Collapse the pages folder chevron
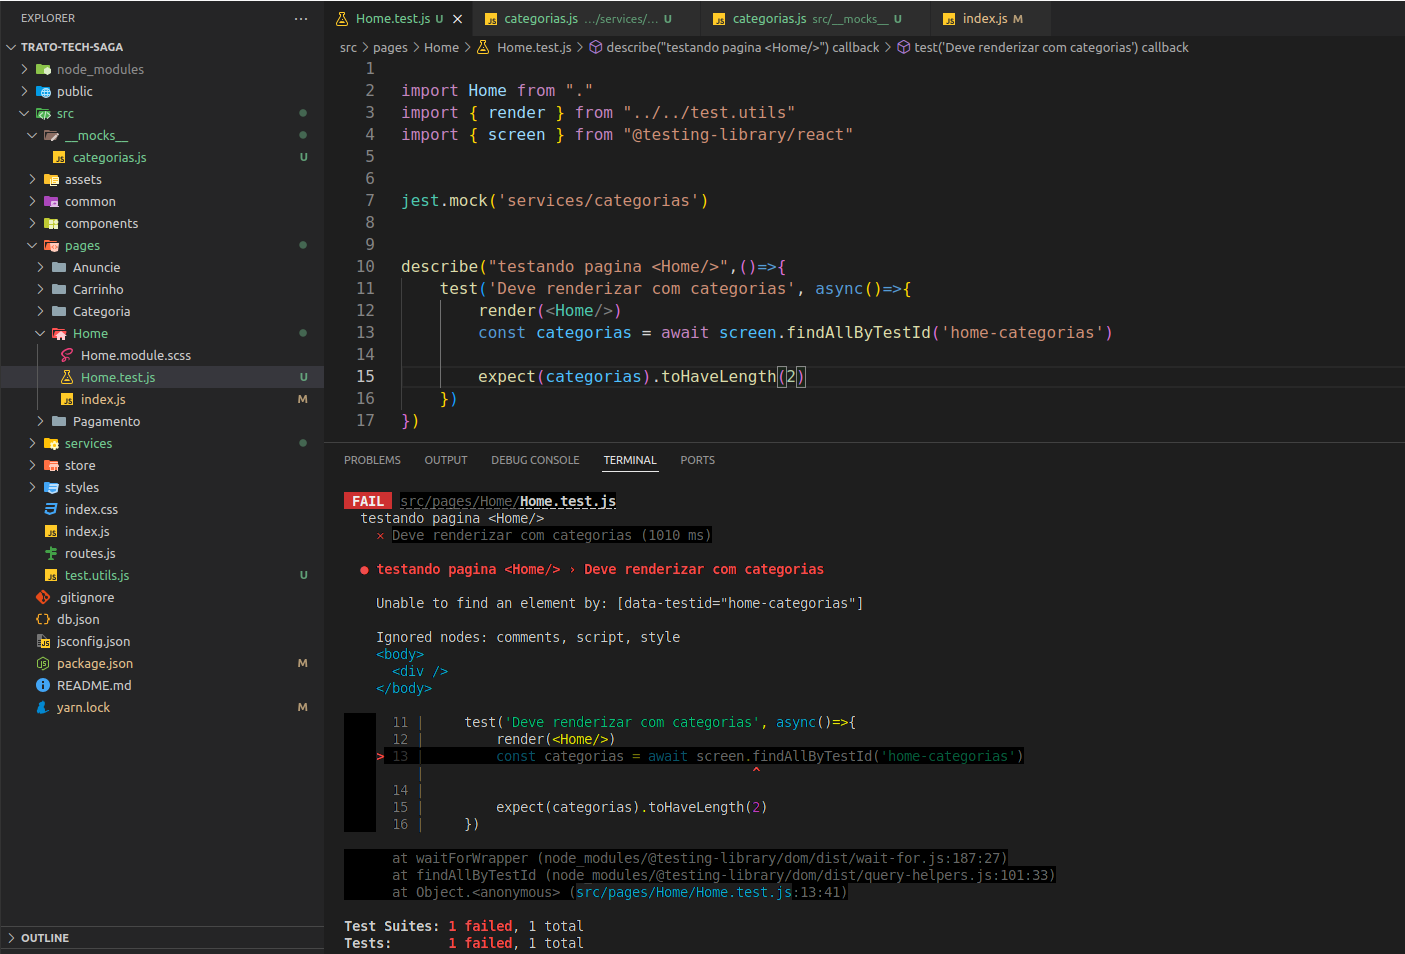 [x=32, y=245]
